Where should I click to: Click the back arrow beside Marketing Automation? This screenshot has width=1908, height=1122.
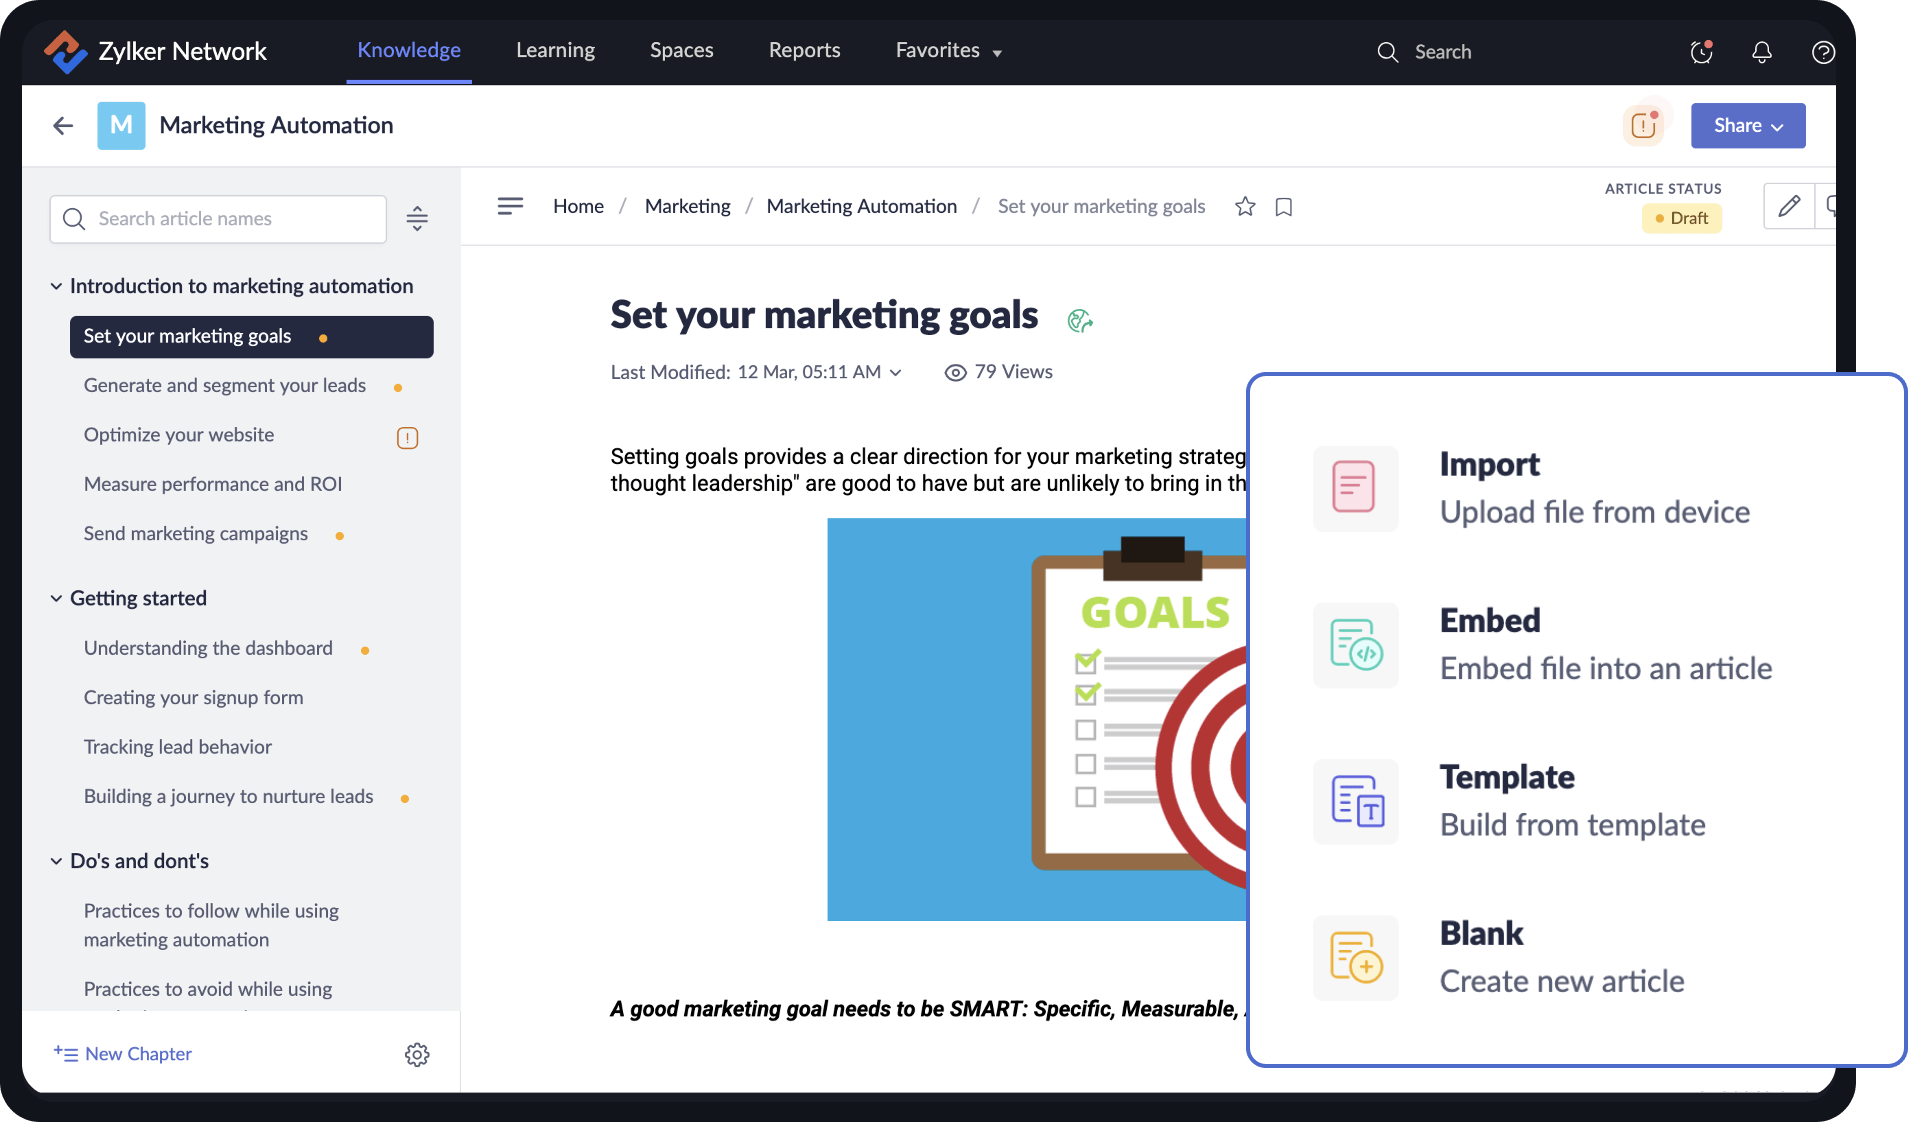click(63, 126)
